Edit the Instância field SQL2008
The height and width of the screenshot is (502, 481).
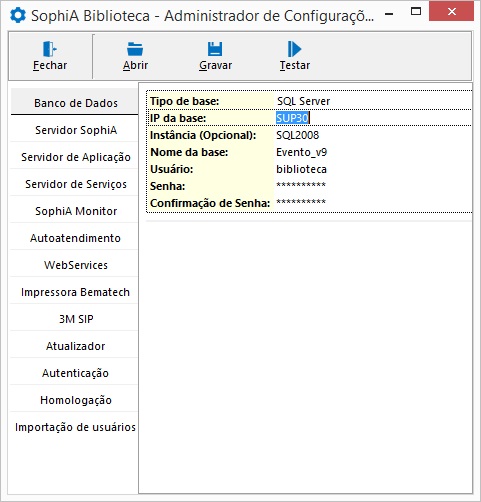373,135
